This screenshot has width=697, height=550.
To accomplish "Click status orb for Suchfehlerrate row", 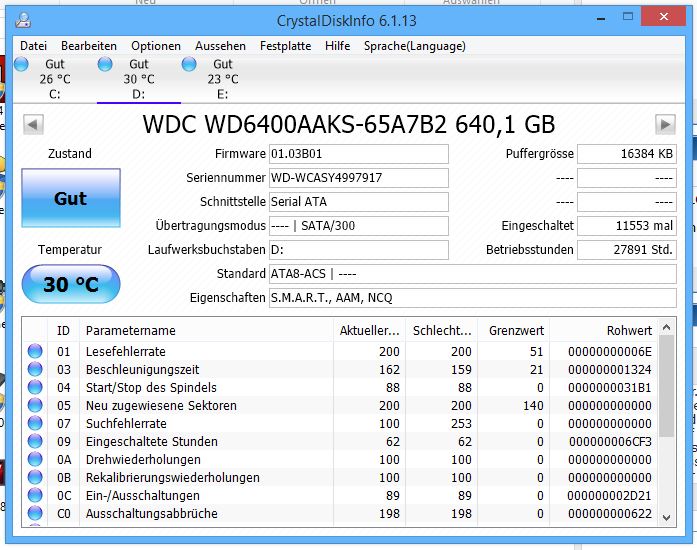I will click(x=35, y=423).
